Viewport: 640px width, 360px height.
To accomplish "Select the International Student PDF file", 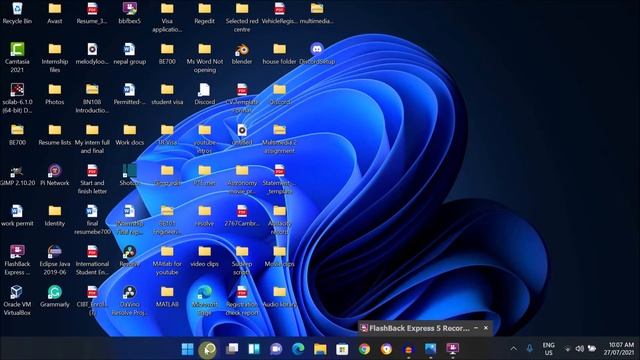I will pos(92,260).
